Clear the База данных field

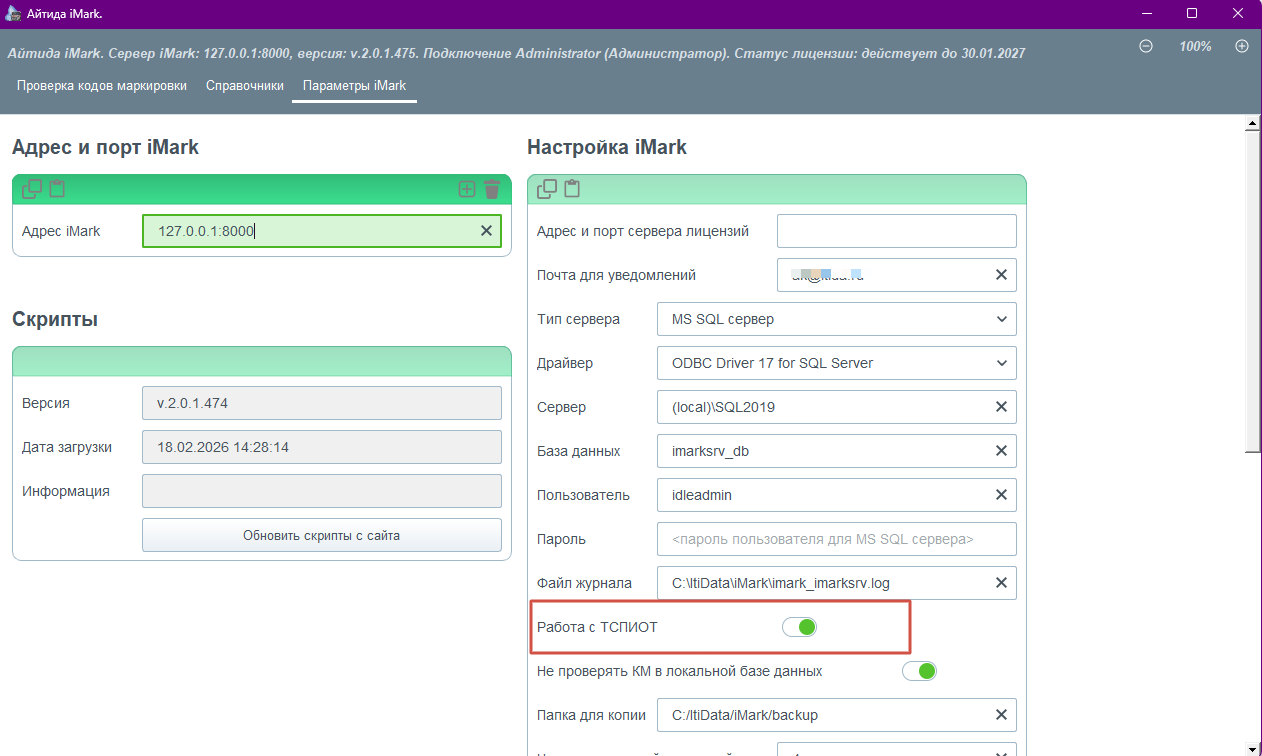coord(1001,451)
